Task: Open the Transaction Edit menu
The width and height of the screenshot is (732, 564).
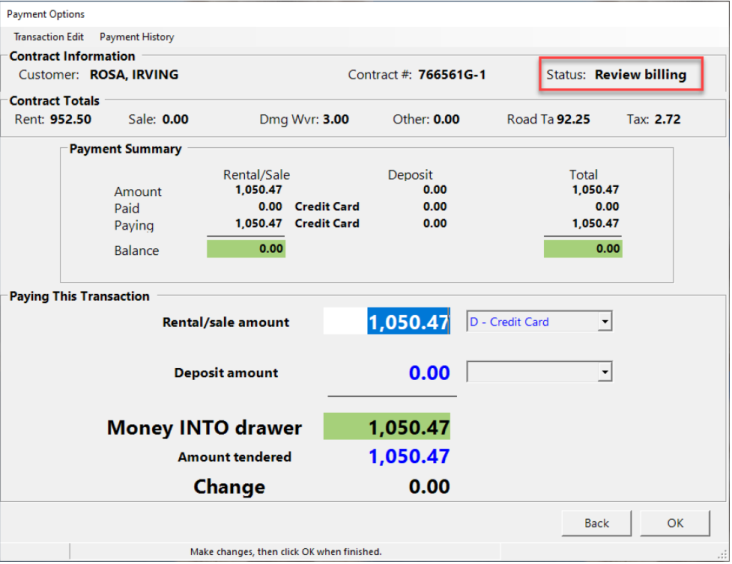Action: tap(49, 37)
